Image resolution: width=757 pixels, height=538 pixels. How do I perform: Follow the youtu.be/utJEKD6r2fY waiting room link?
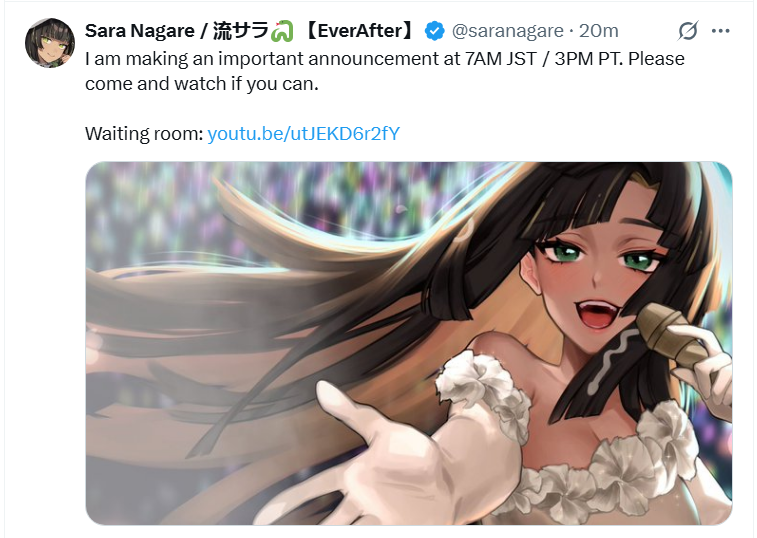tap(304, 133)
